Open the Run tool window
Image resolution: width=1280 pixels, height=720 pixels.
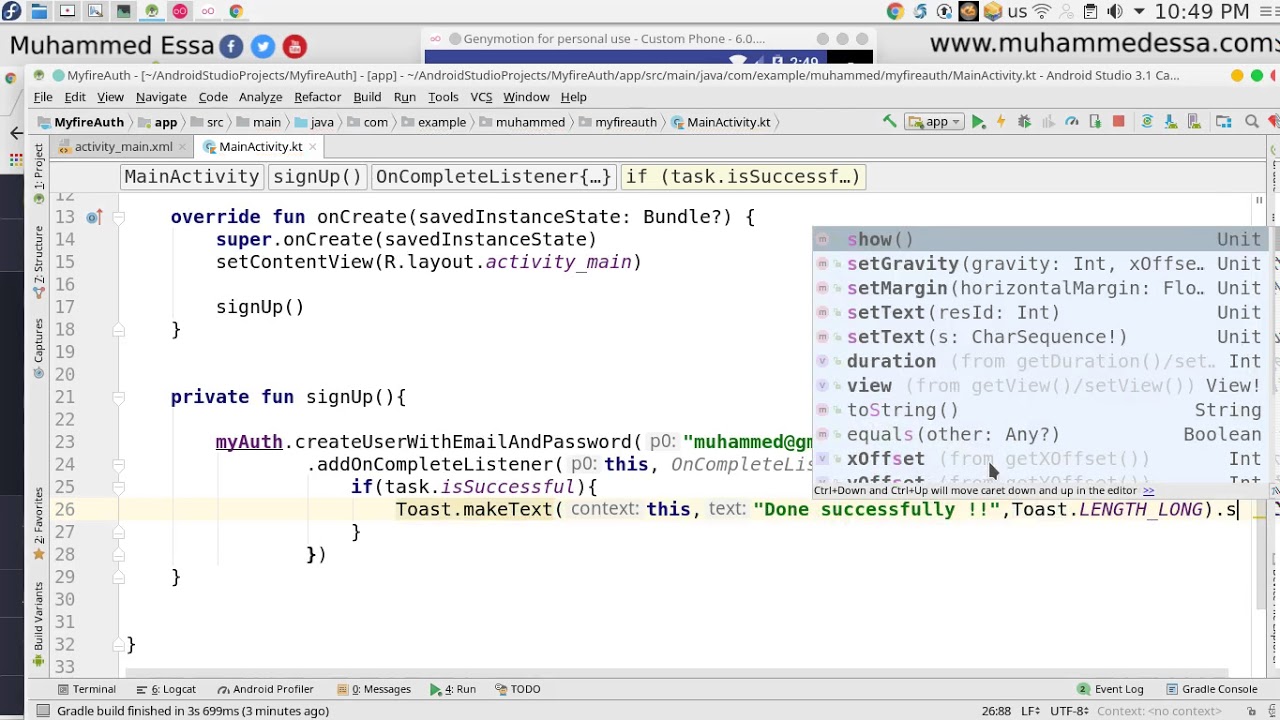453,689
